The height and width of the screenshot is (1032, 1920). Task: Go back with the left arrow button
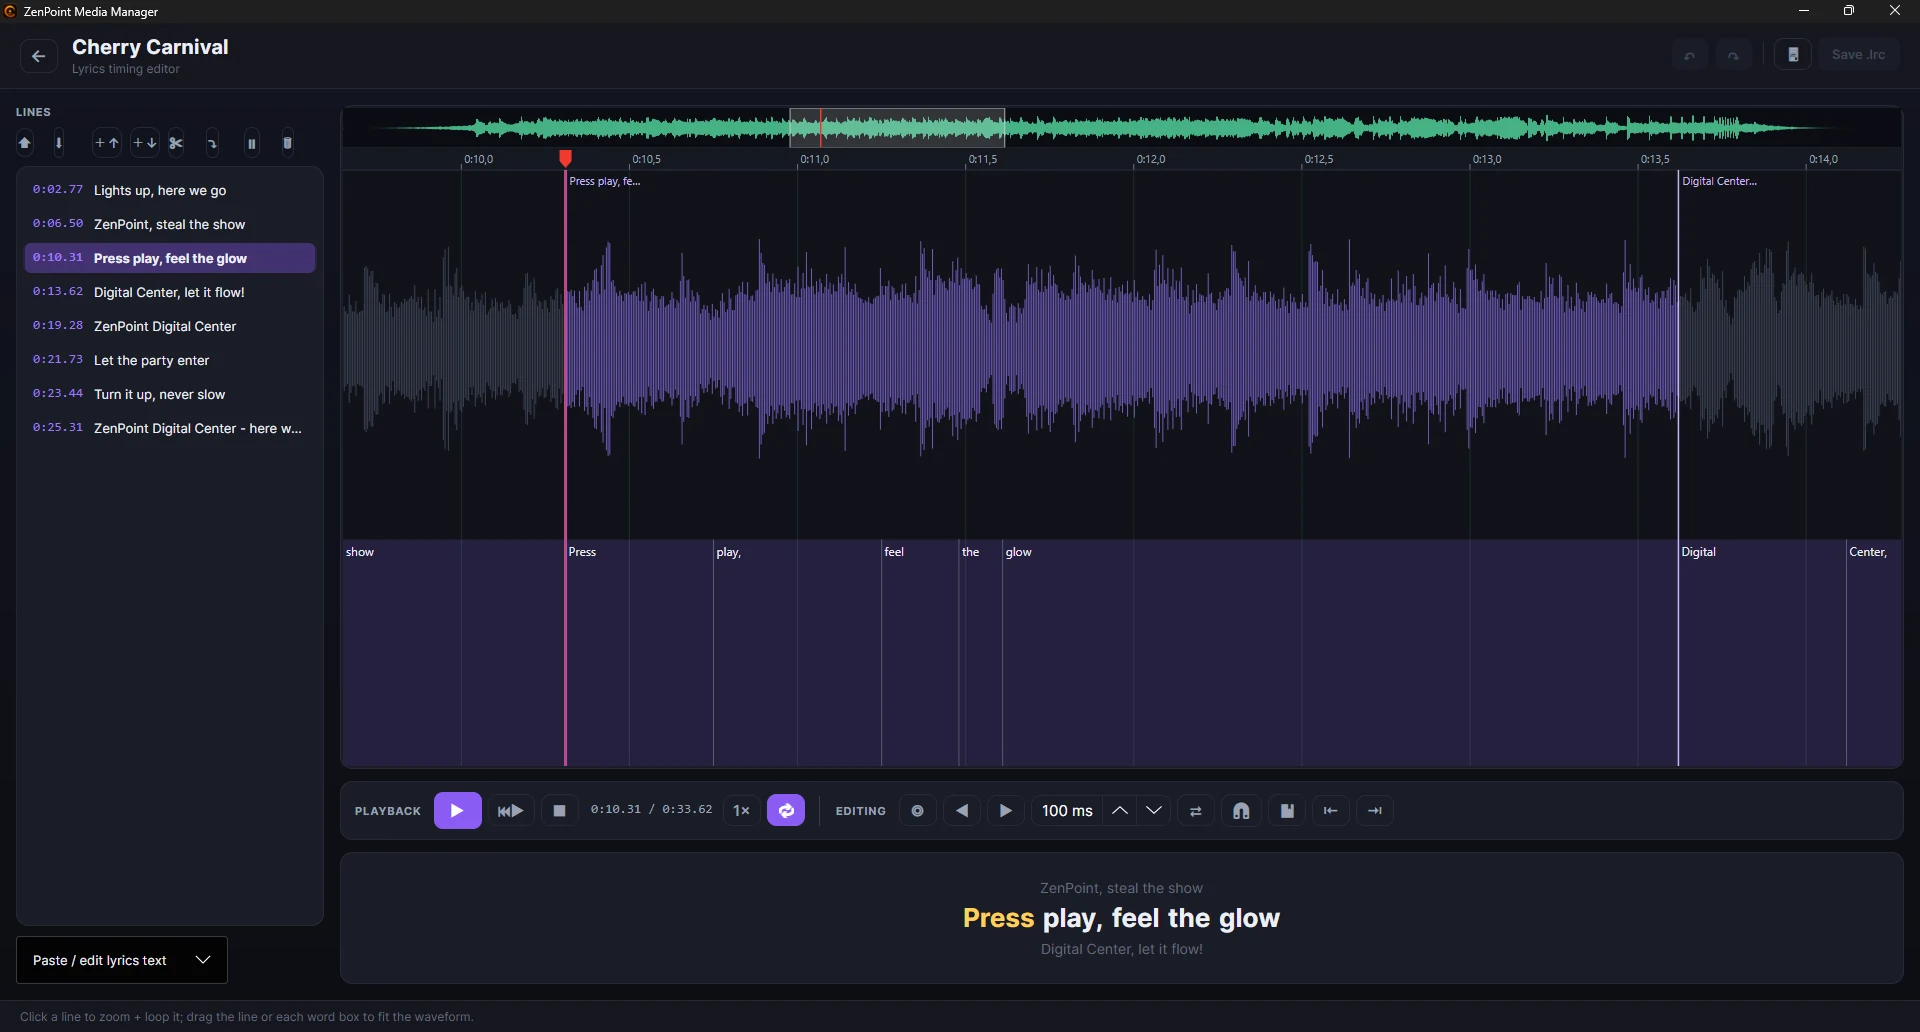pos(38,56)
